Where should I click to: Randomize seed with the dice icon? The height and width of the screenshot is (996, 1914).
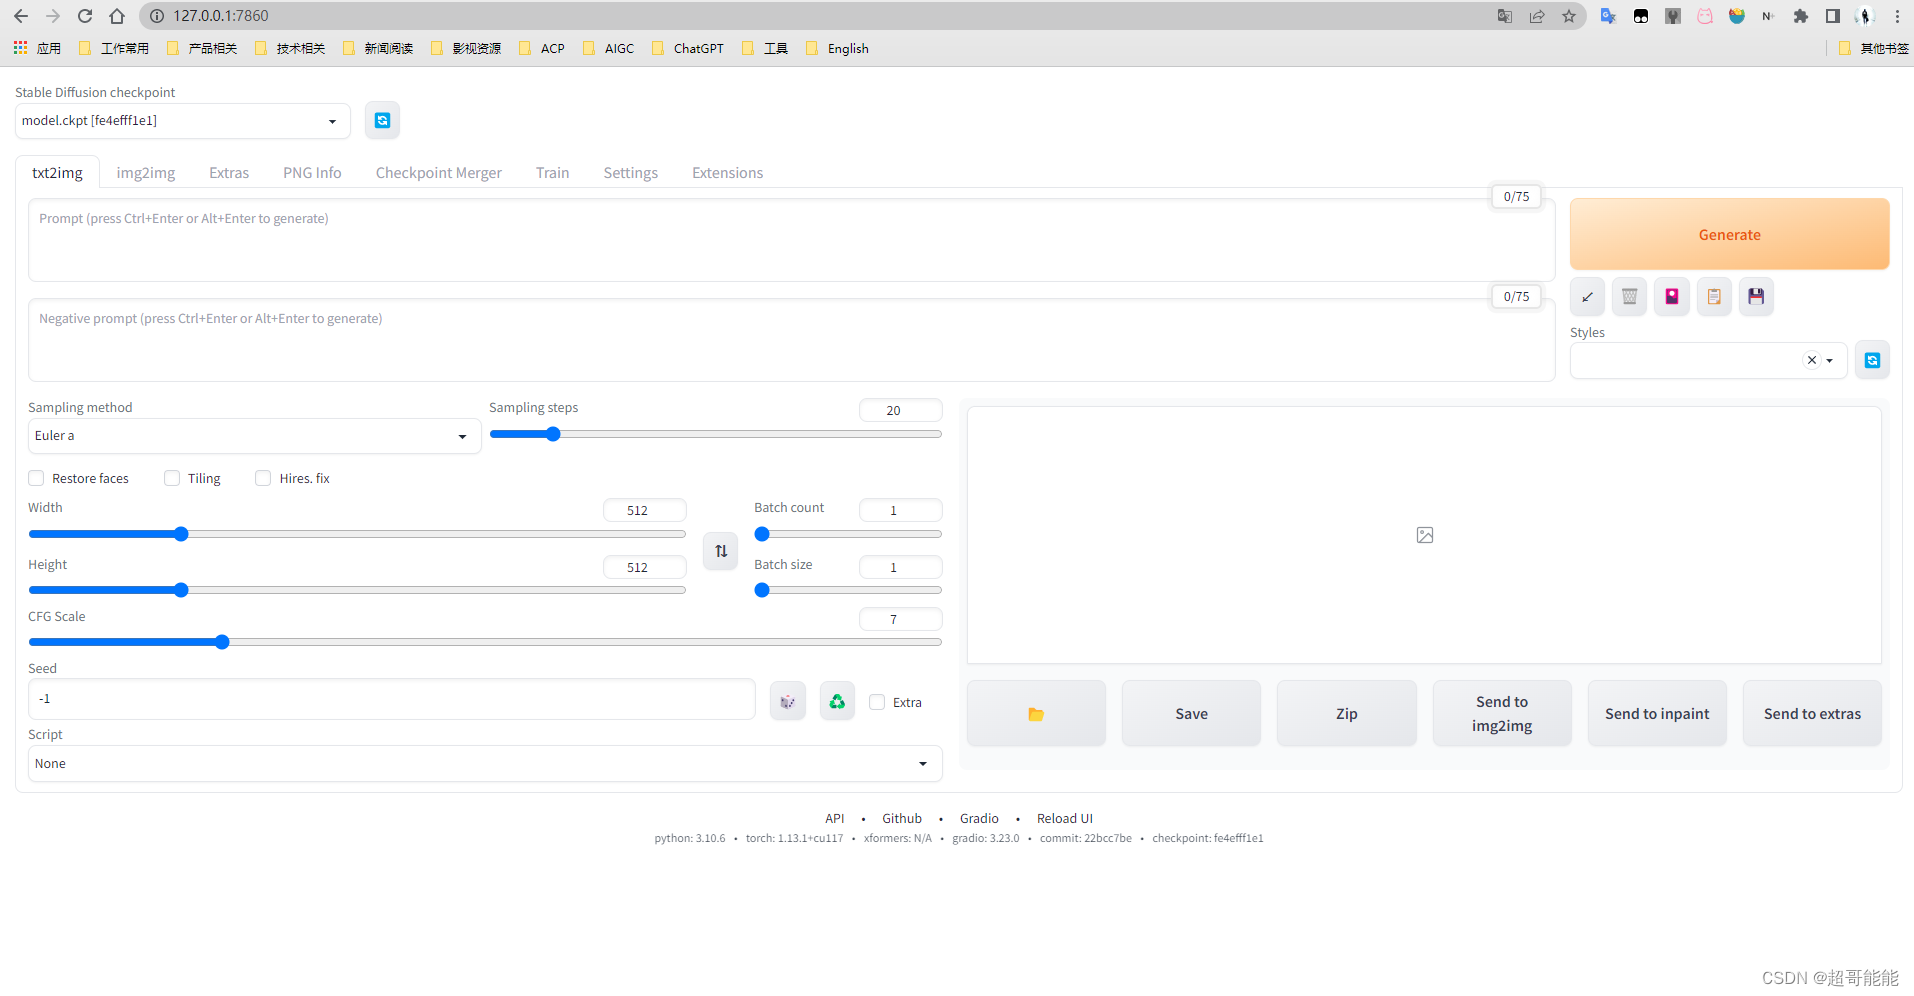[x=788, y=701]
